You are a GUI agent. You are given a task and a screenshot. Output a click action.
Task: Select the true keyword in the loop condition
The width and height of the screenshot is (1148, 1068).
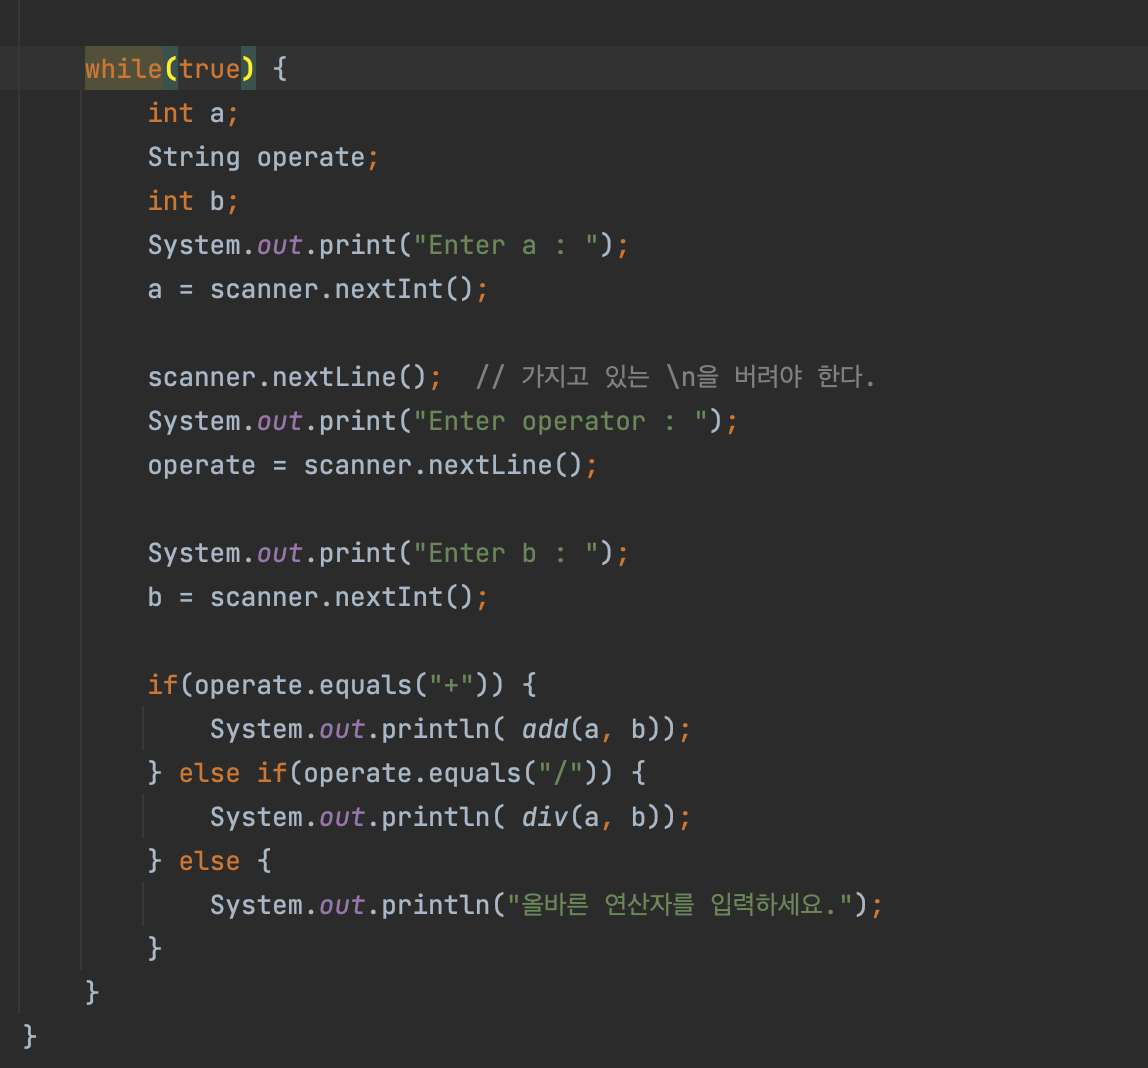coord(209,69)
